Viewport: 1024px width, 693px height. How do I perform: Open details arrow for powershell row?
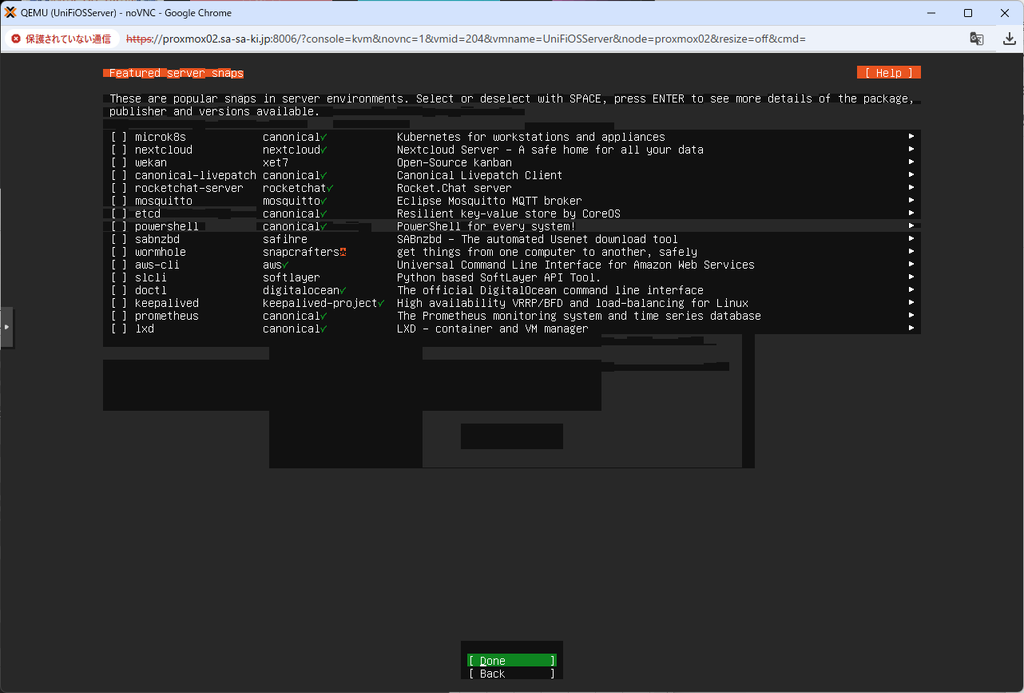(911, 226)
